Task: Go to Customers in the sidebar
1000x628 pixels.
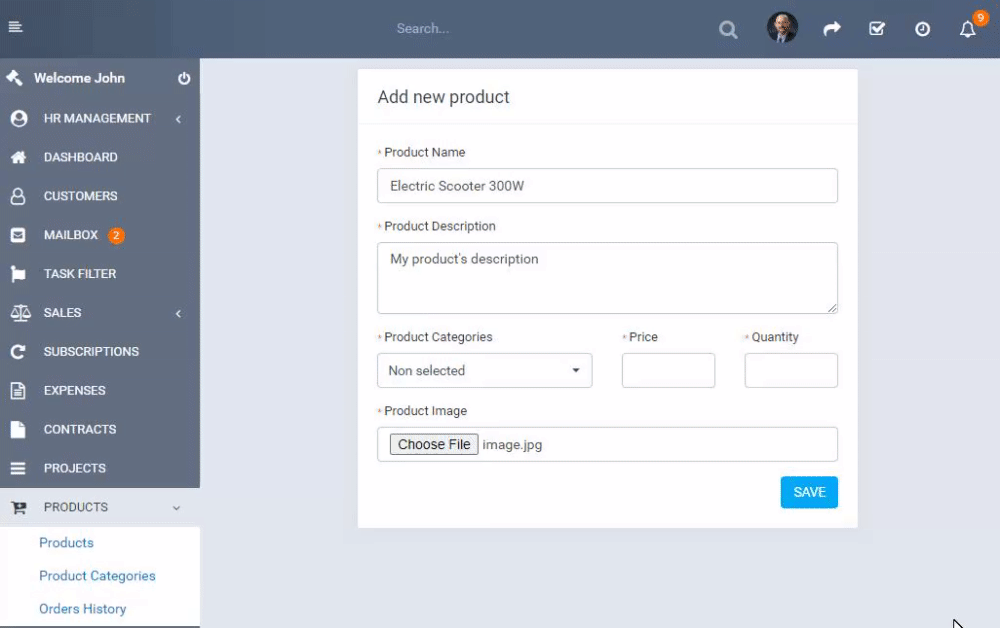Action: pos(80,196)
